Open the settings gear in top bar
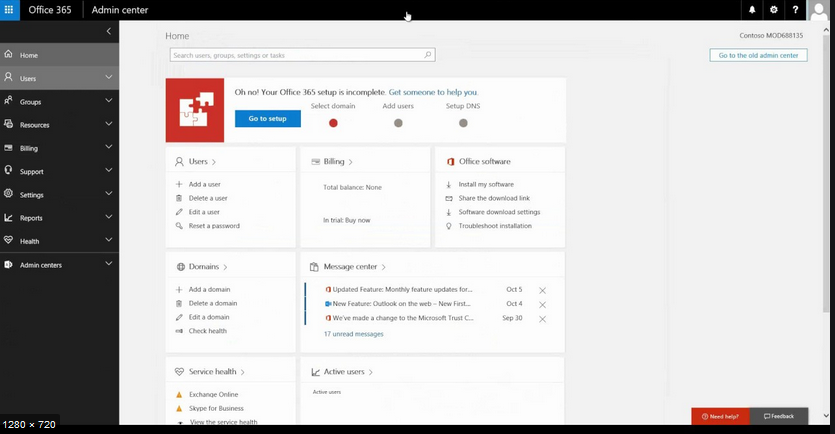Viewport: 835px width, 434px height. [774, 10]
